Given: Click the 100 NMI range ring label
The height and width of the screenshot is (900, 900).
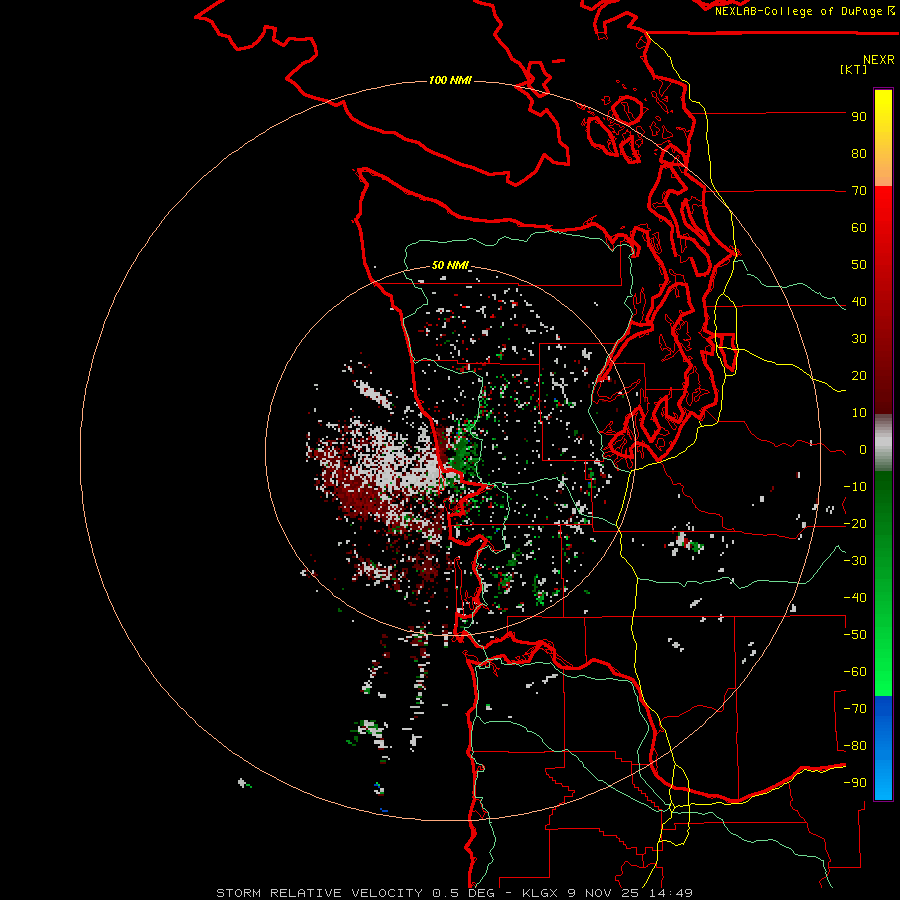Looking at the screenshot, I should point(450,80).
